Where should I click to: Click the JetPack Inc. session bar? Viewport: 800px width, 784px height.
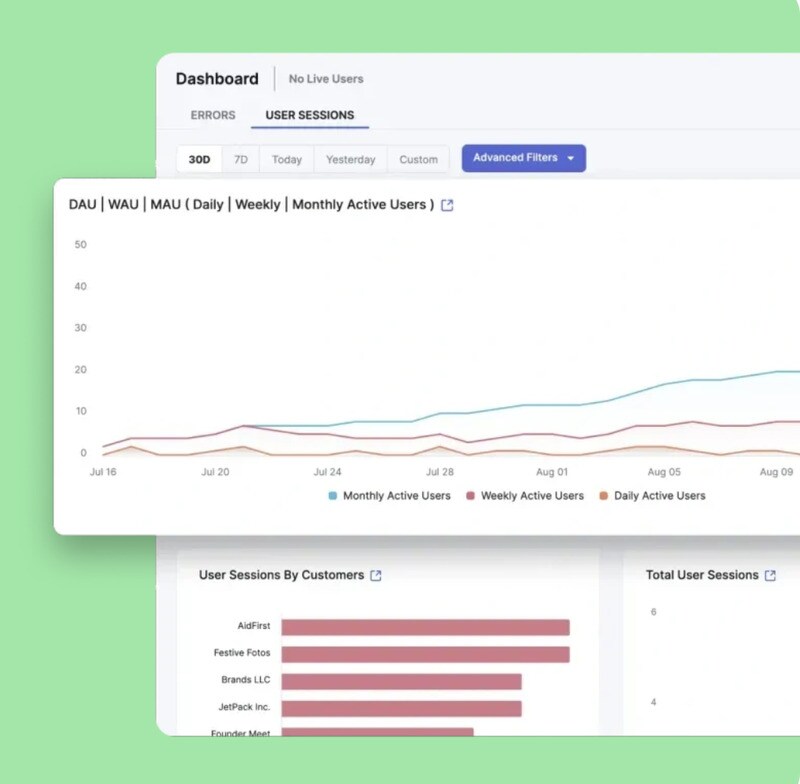pyautogui.click(x=401, y=708)
